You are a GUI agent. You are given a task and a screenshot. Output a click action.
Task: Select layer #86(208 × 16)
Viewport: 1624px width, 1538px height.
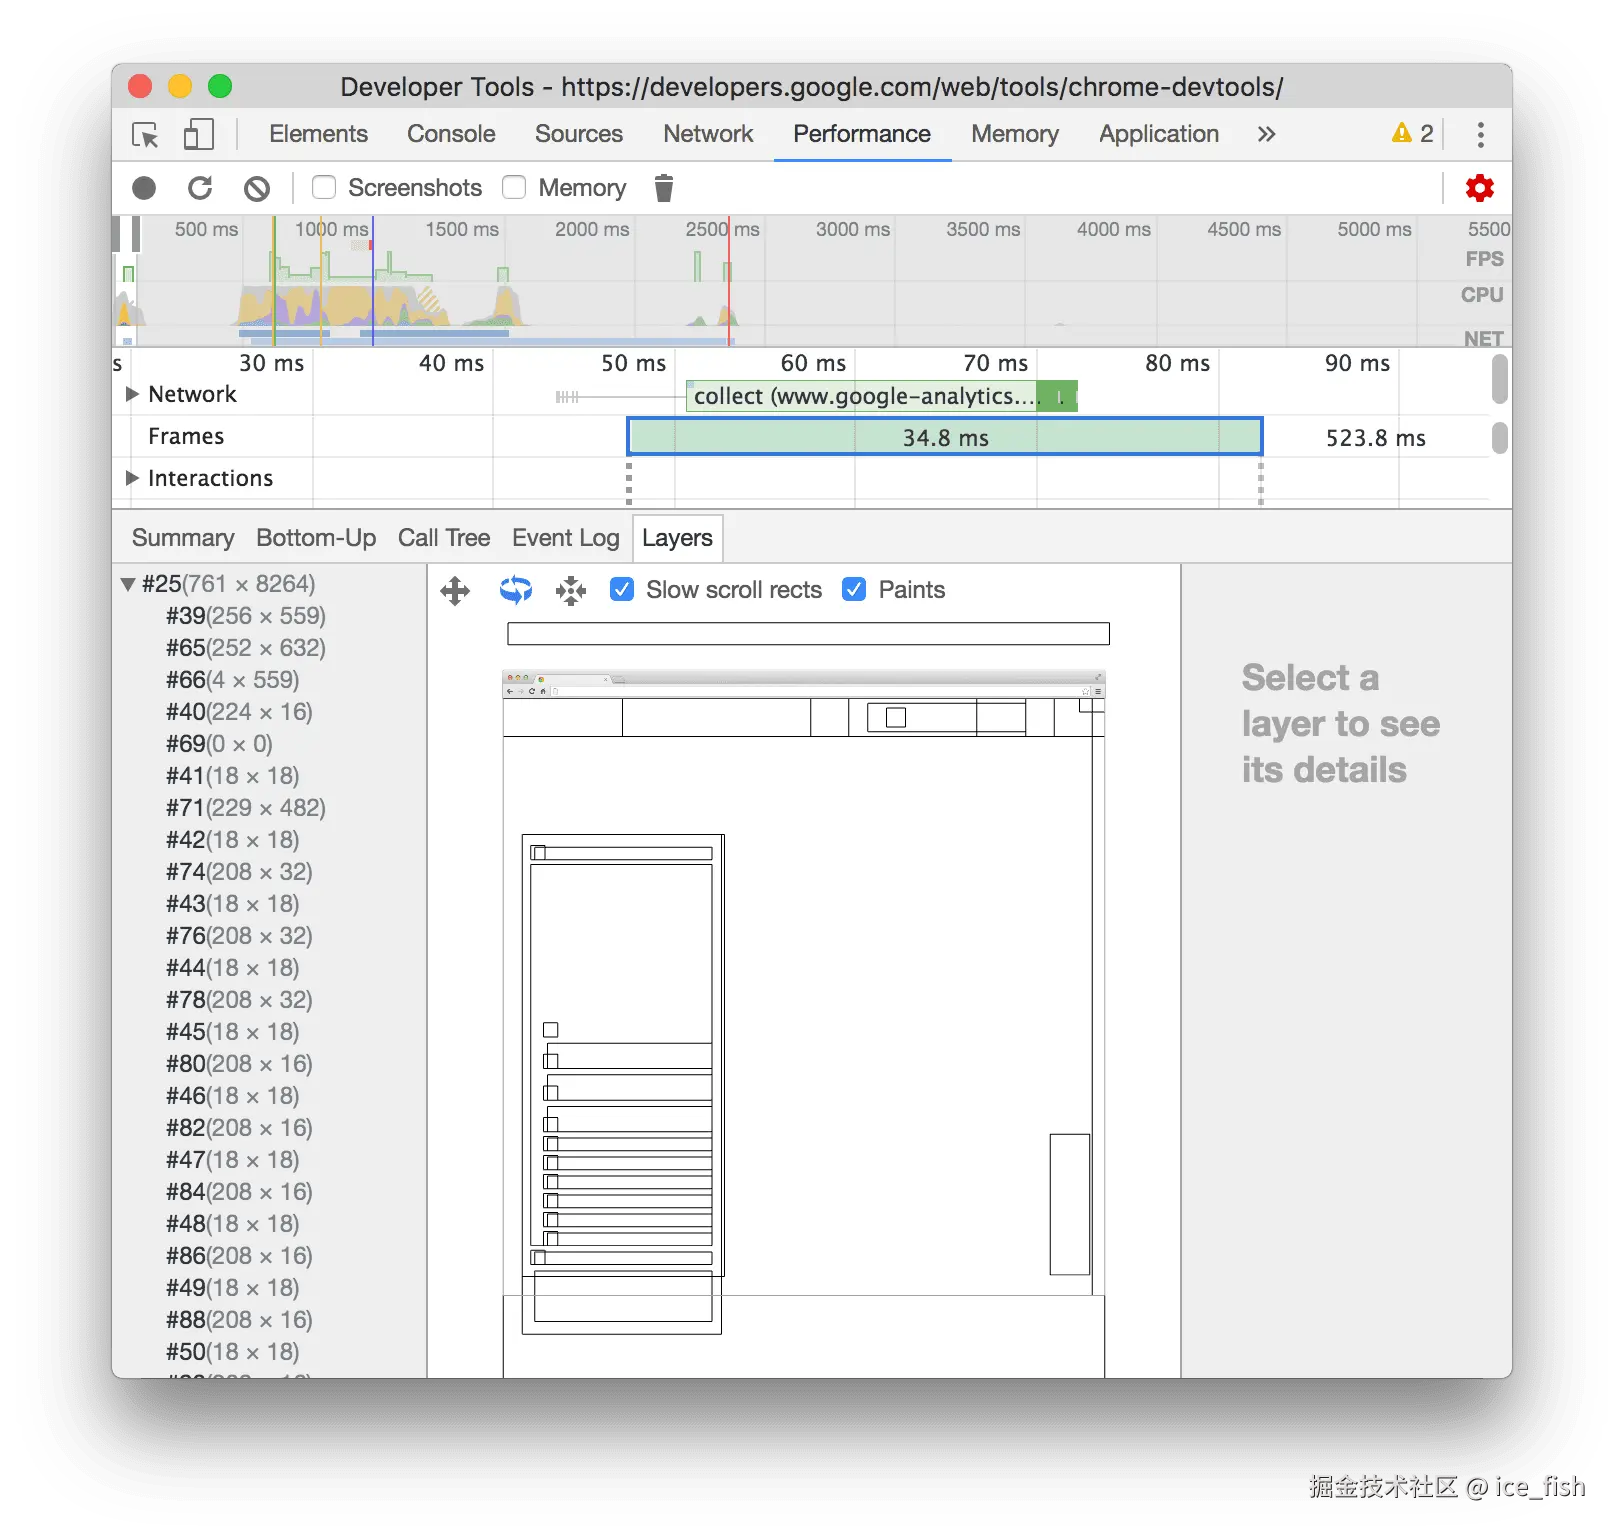pos(239,1256)
